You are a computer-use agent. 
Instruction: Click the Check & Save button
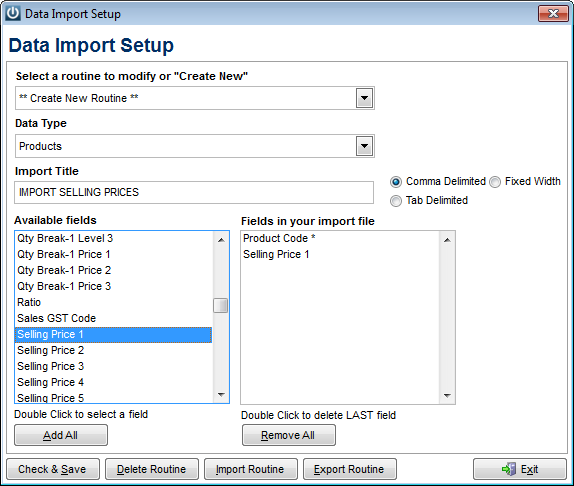tap(53, 469)
